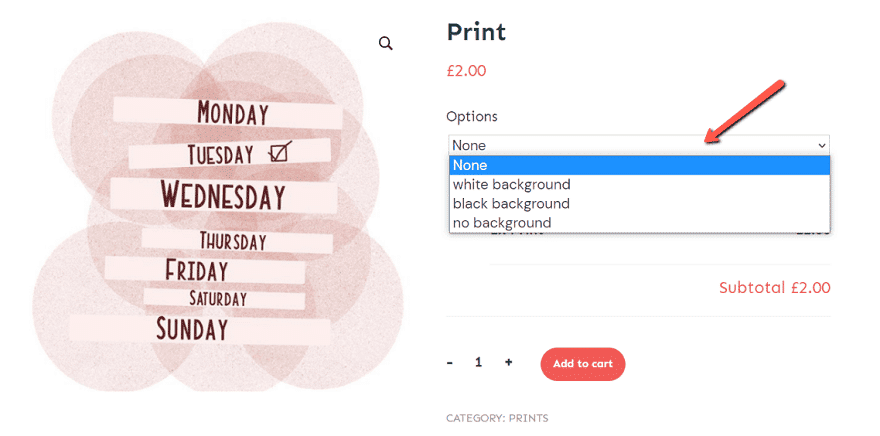Decrease quantity with the minus button
Screen dimensions: 880x436
[x=450, y=363]
